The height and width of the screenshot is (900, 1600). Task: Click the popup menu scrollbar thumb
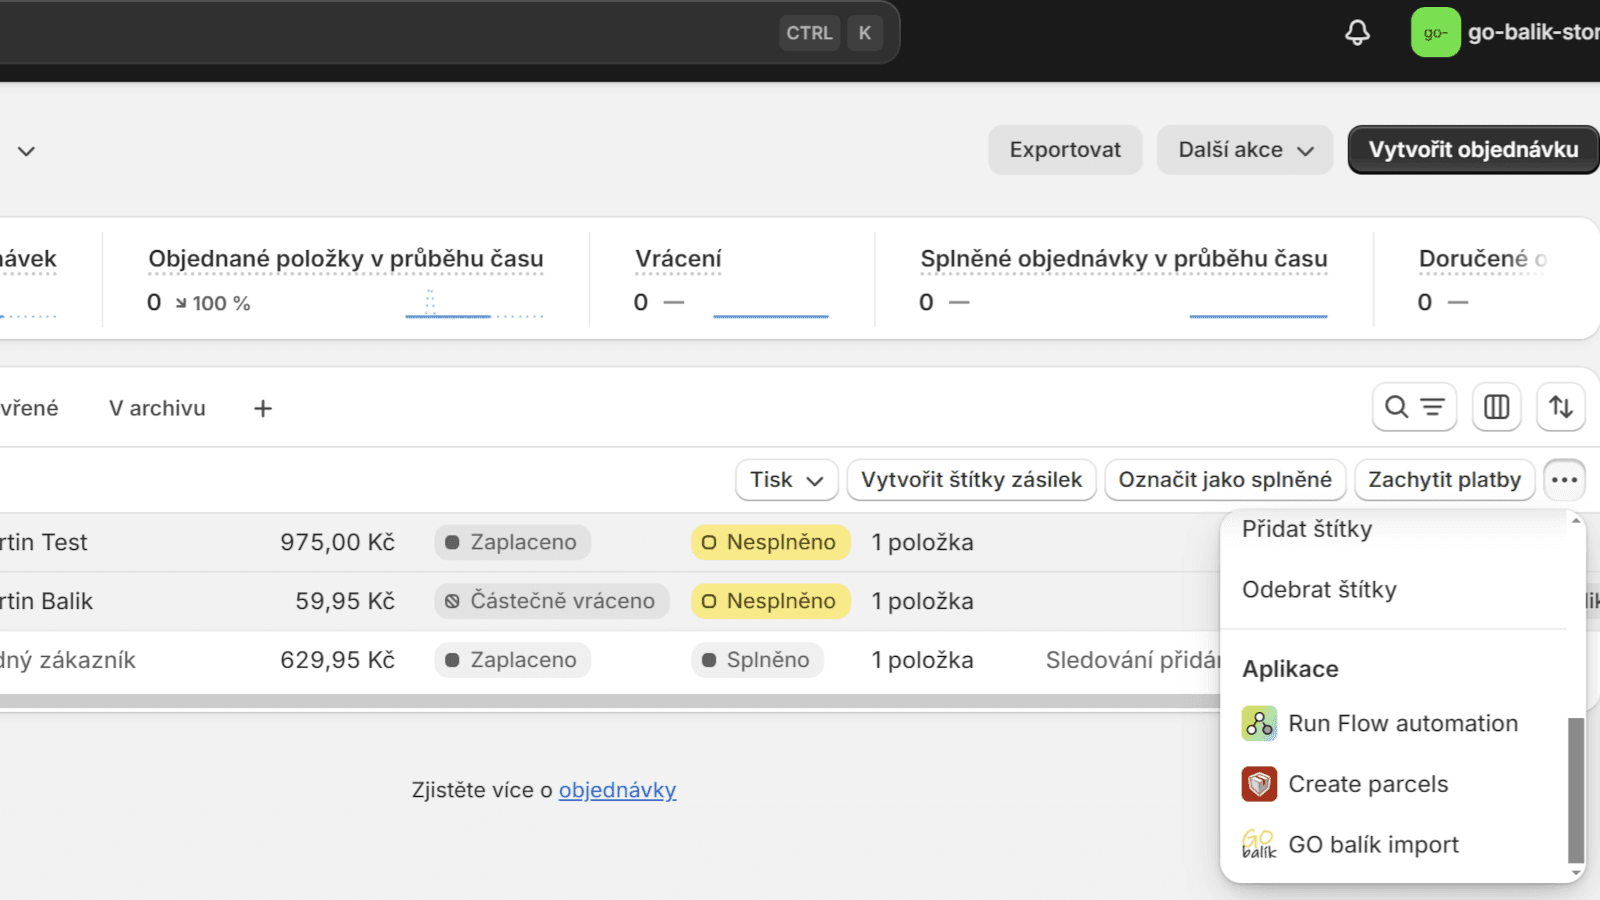(x=1576, y=790)
